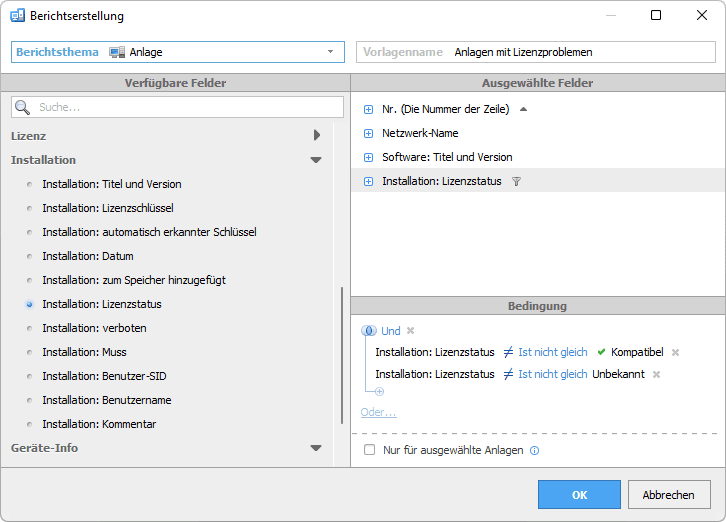Click the Oder… link to add alternative
The width and height of the screenshot is (726, 522).
click(378, 412)
